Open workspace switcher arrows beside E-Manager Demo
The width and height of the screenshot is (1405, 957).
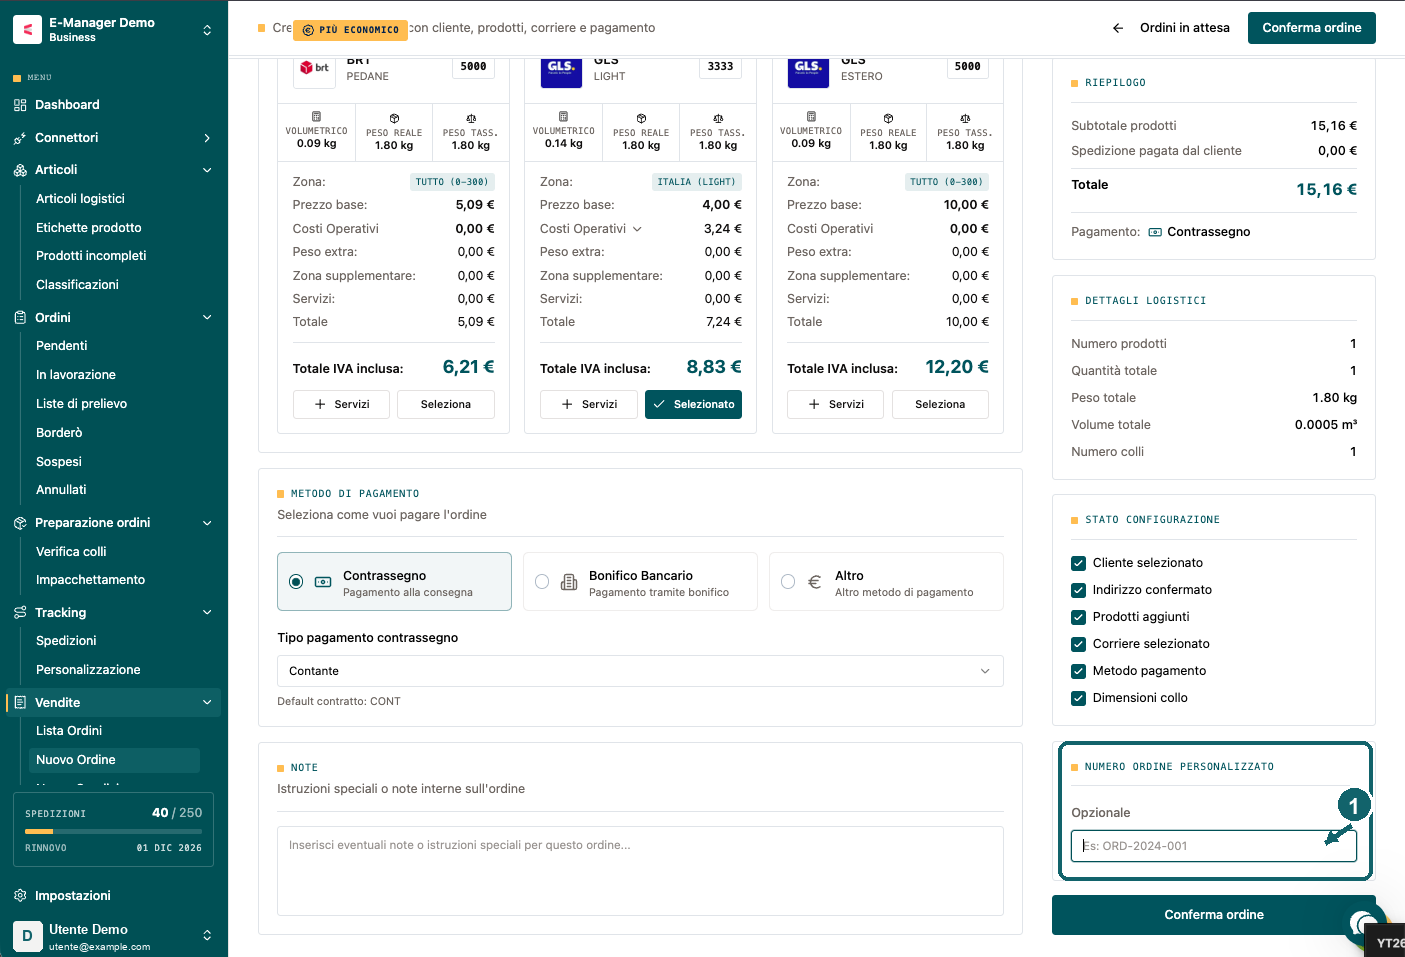[x=207, y=30]
